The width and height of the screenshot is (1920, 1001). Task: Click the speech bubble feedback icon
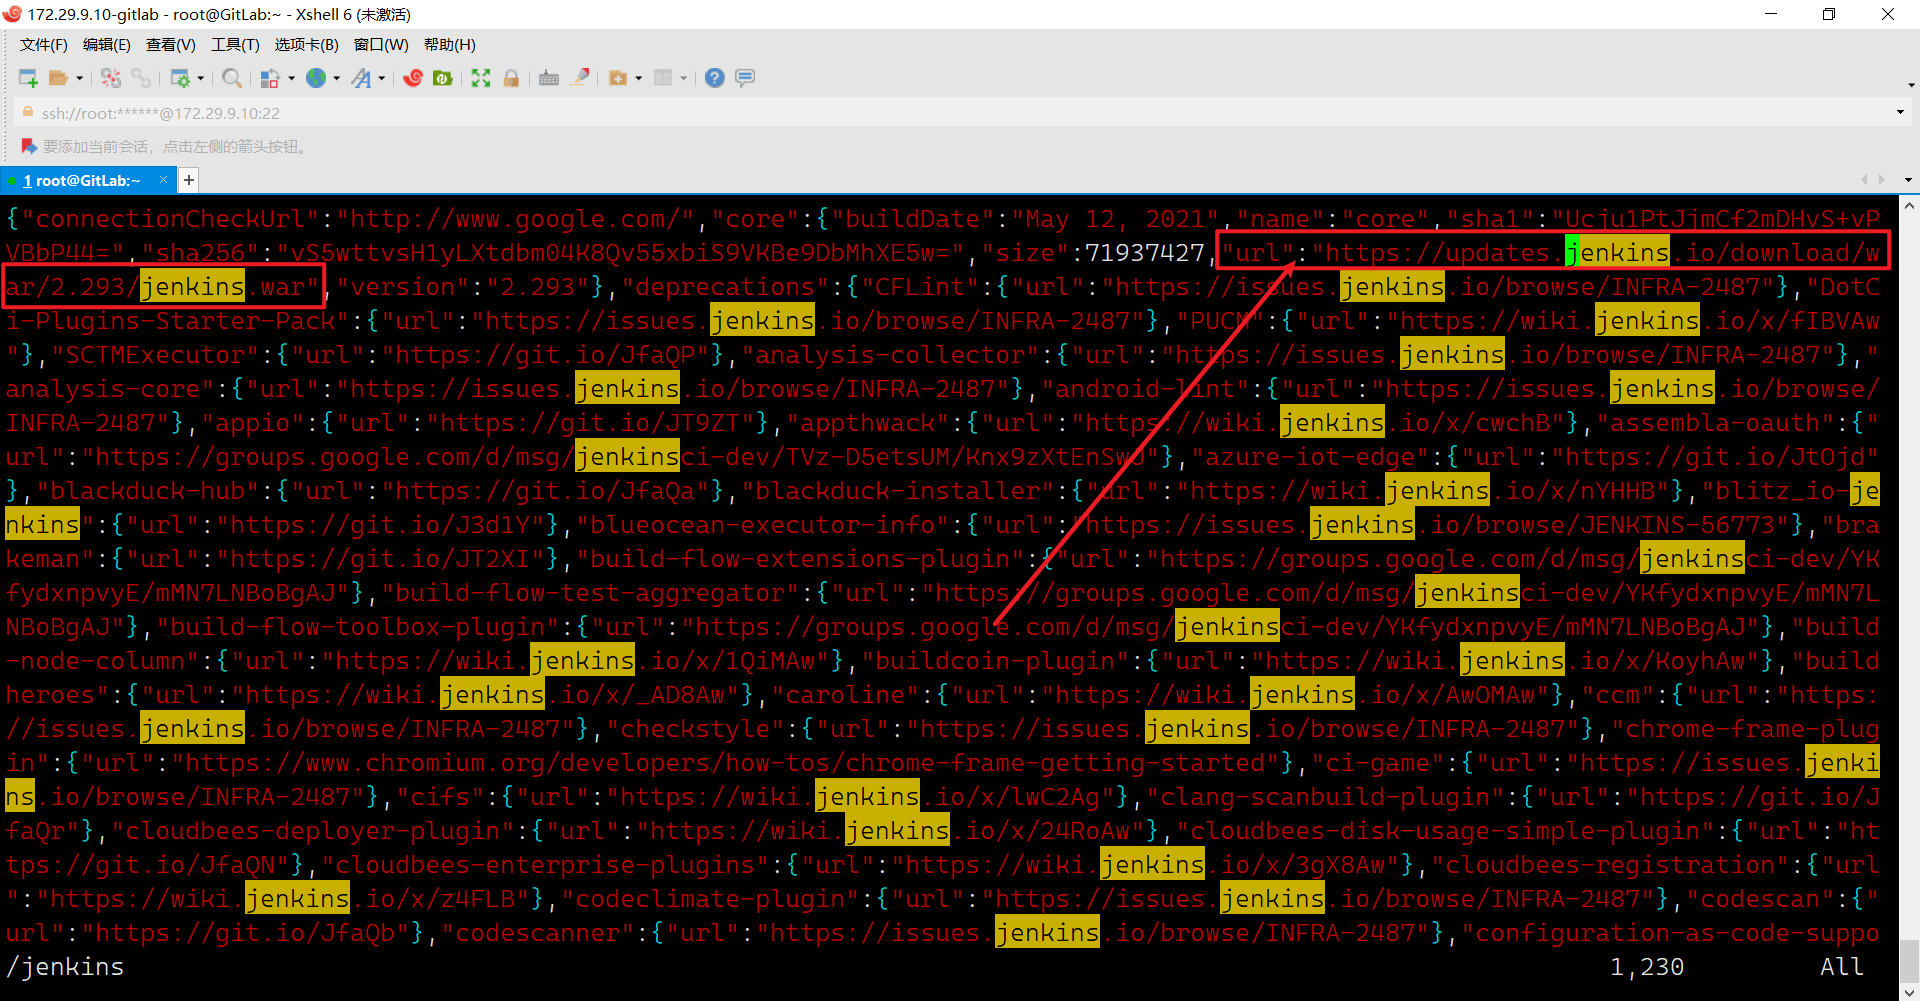[x=745, y=78]
